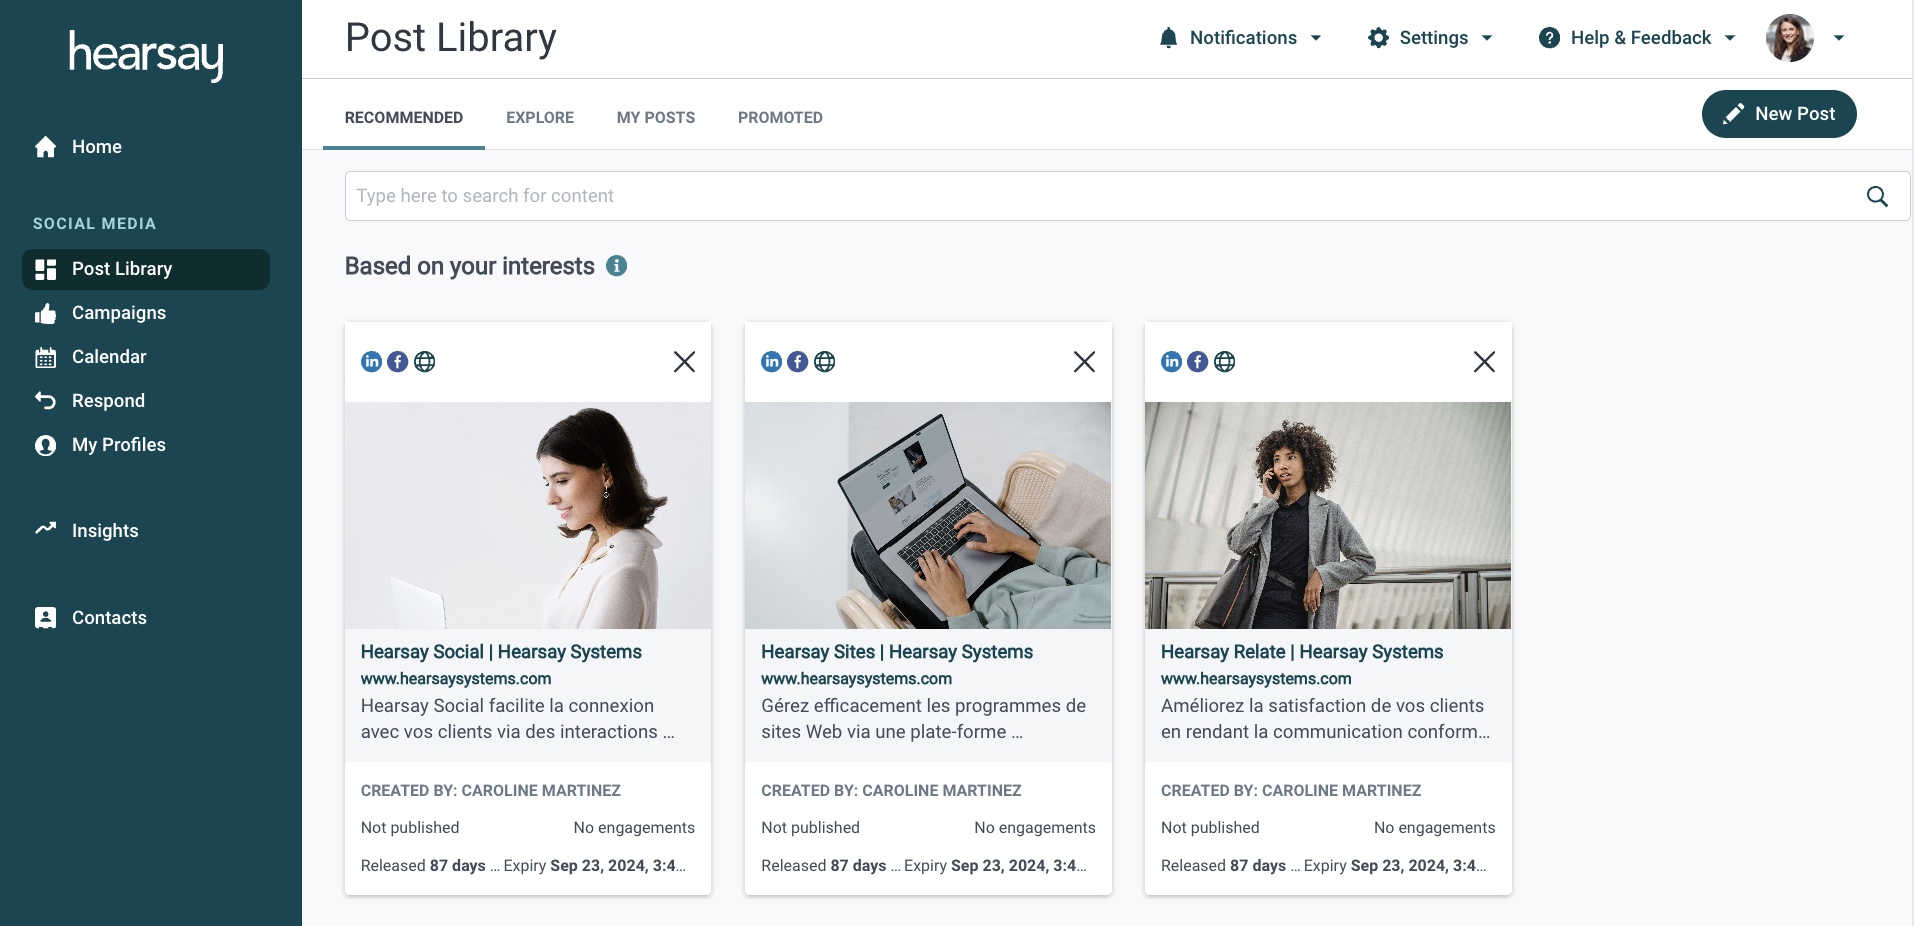Screen dimensions: 1914x926
Task: Click the My Profiles person icon
Action: (x=45, y=445)
